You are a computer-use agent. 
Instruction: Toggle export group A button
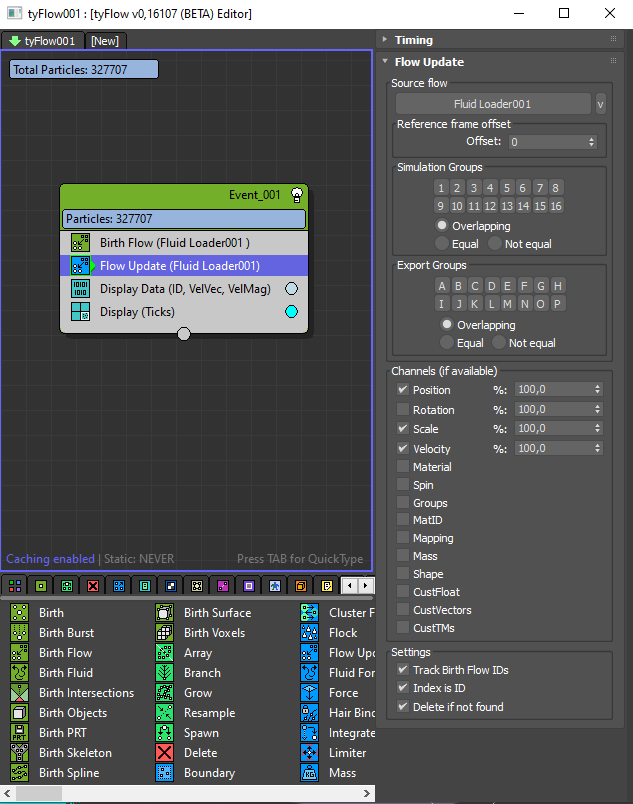(442, 286)
